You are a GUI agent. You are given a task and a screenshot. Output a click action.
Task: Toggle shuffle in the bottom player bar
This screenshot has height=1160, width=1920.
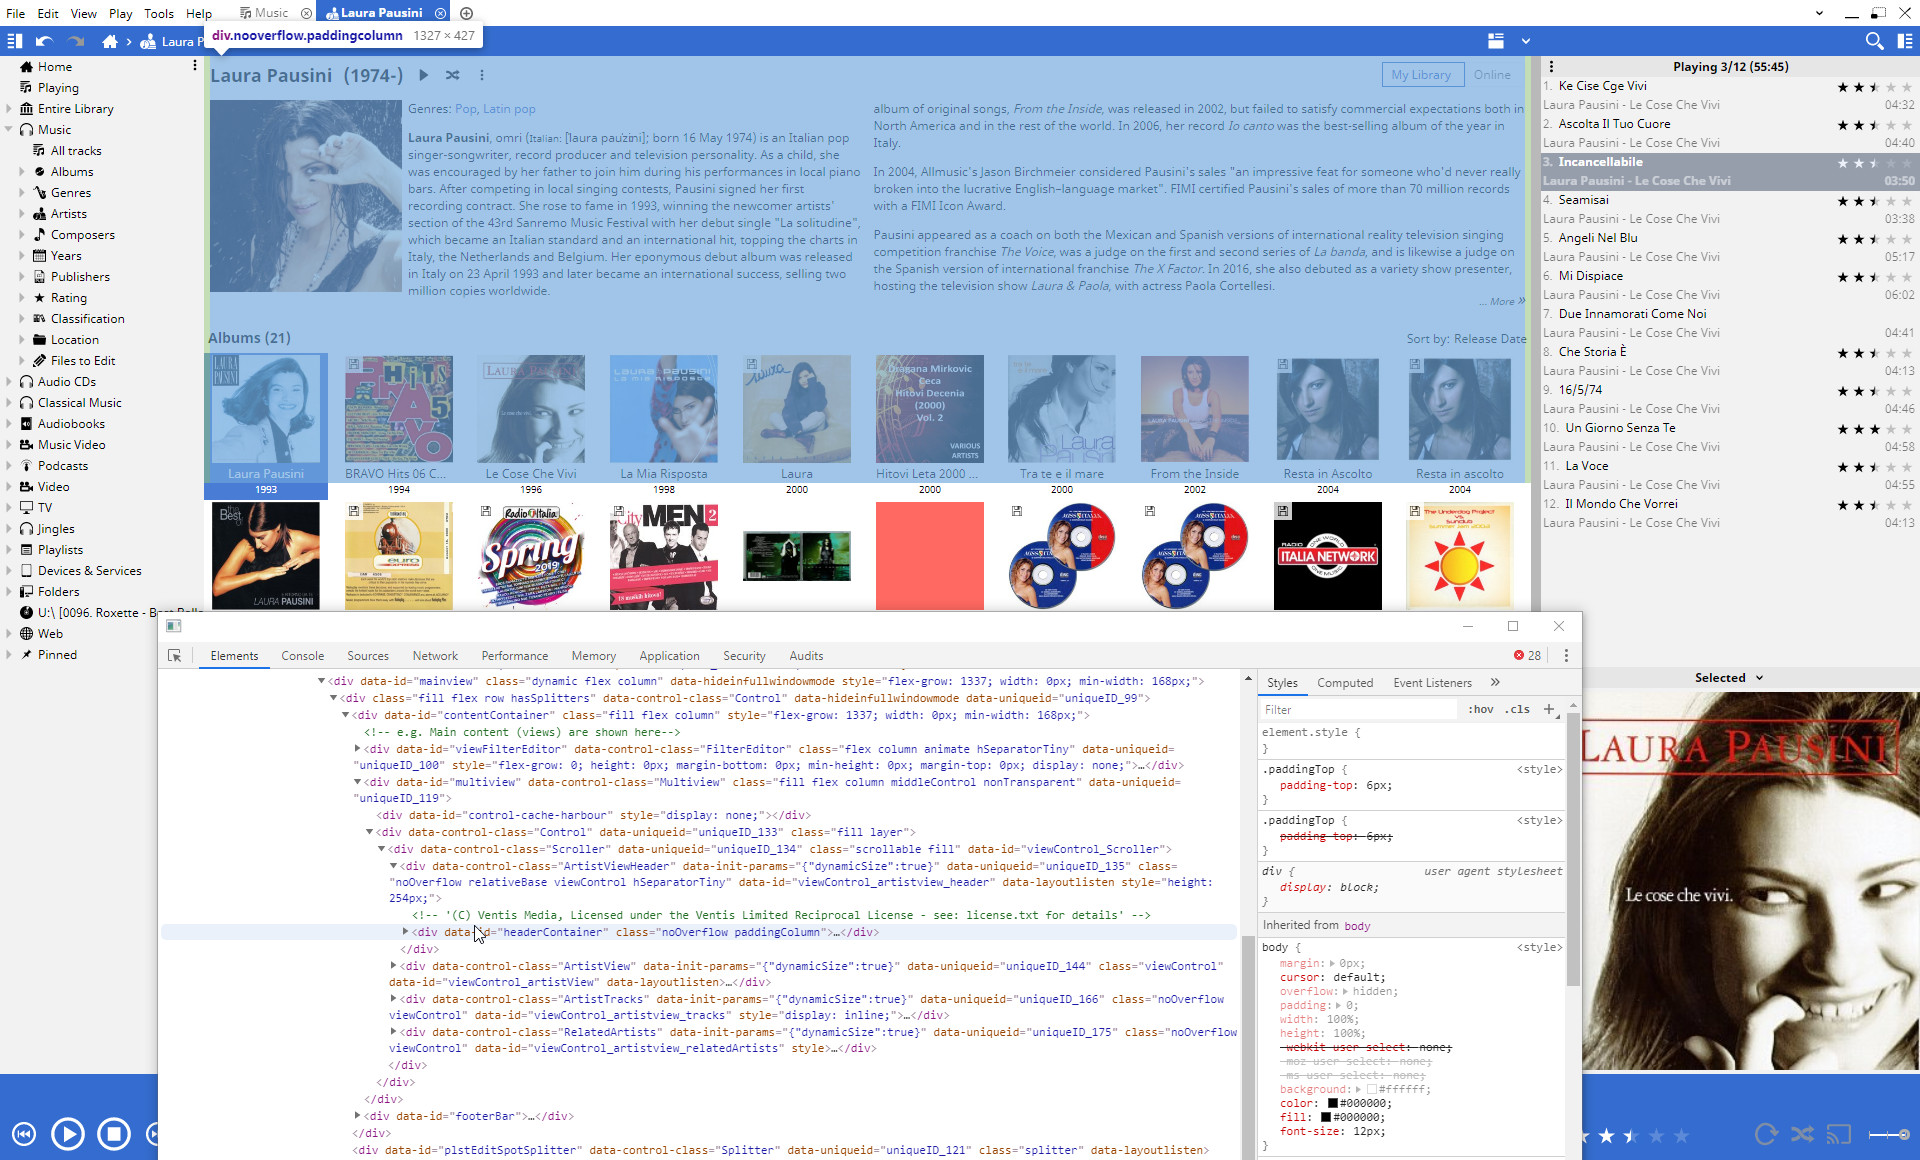point(1802,1134)
